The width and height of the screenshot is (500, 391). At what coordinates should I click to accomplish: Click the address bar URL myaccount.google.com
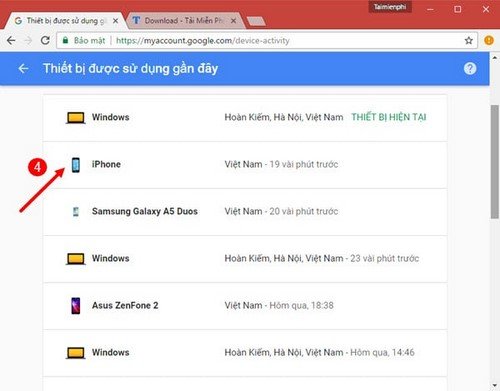202,41
